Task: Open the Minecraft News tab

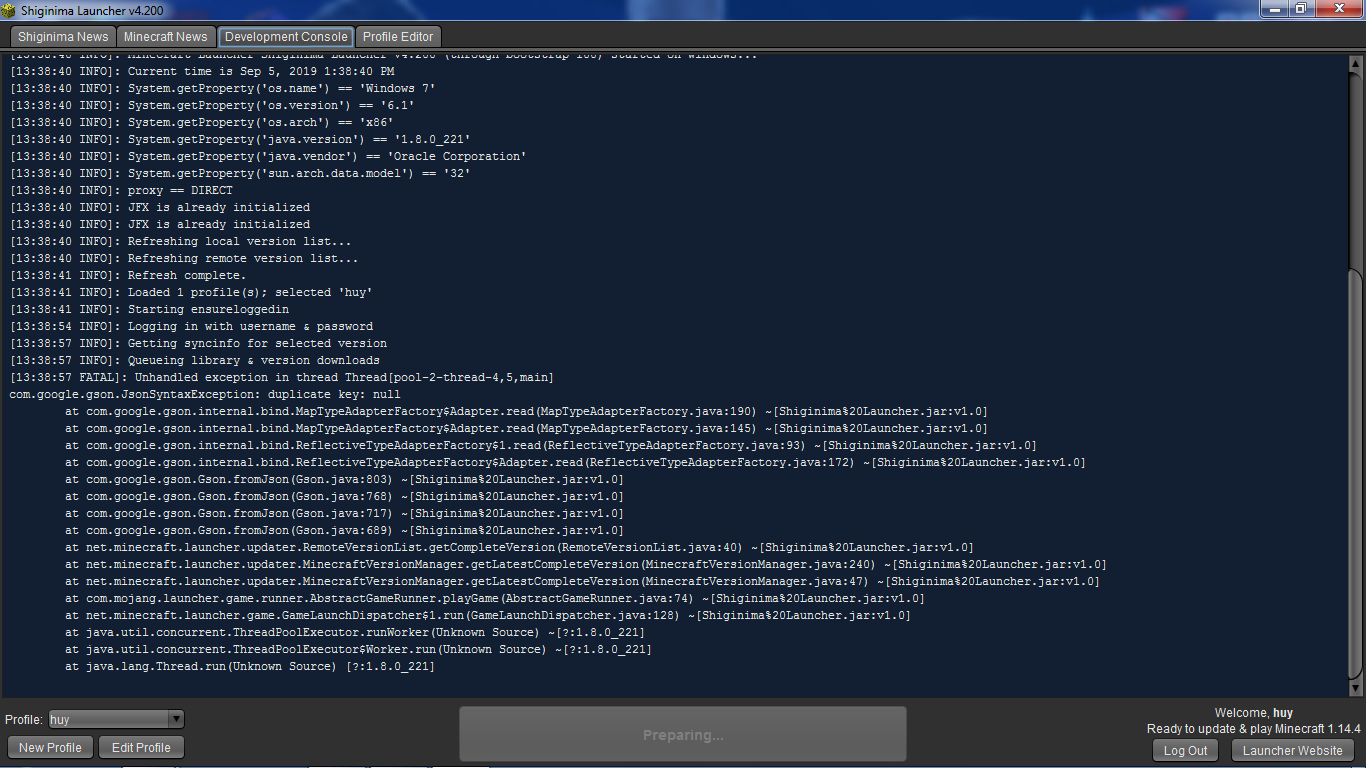Action: (166, 37)
